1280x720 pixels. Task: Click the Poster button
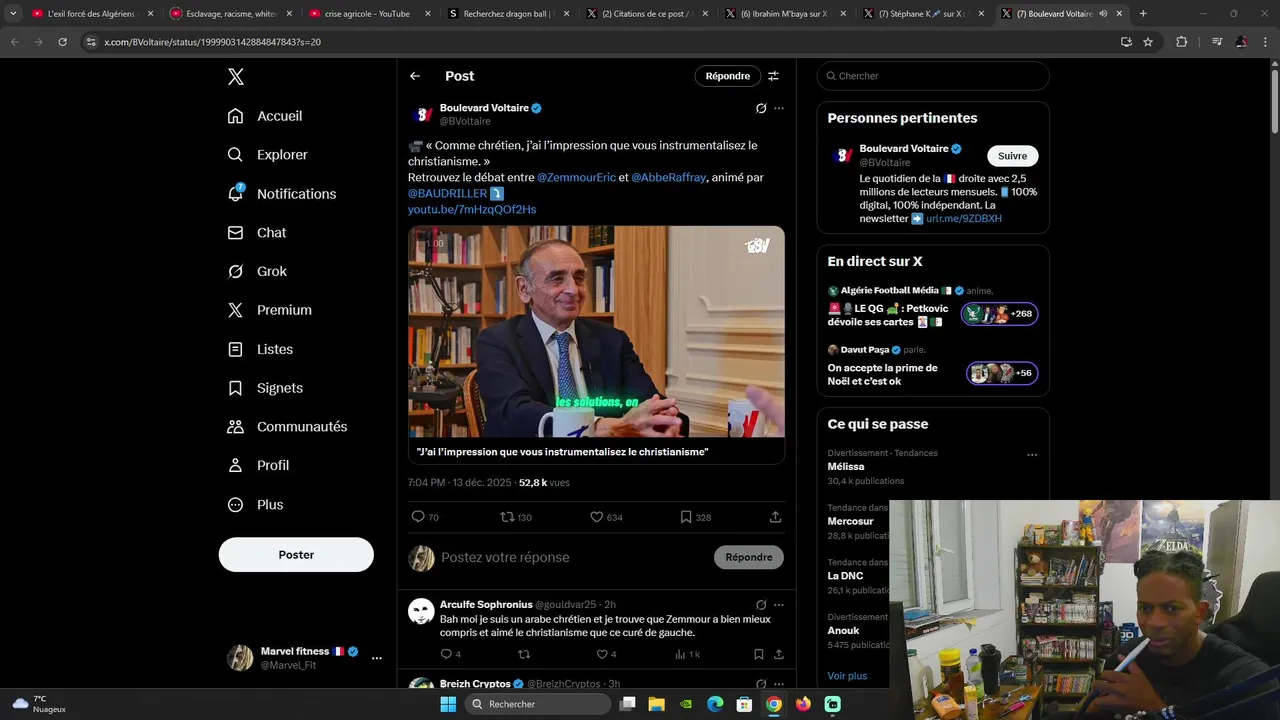pyautogui.click(x=296, y=555)
